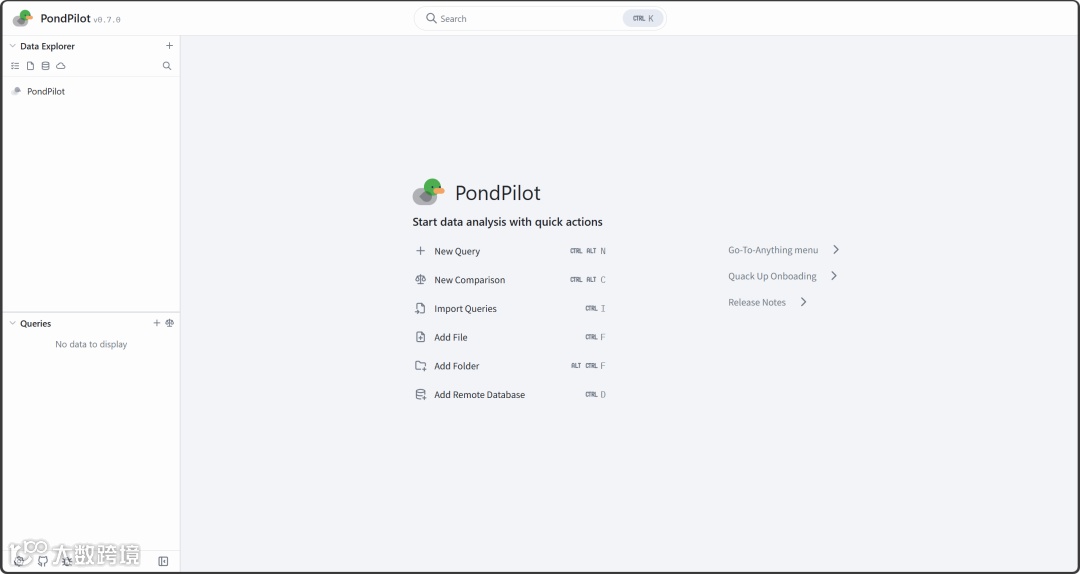Screen dimensions: 1080x574
Task: Open settings gear in sidebar footer
Action: point(19,561)
